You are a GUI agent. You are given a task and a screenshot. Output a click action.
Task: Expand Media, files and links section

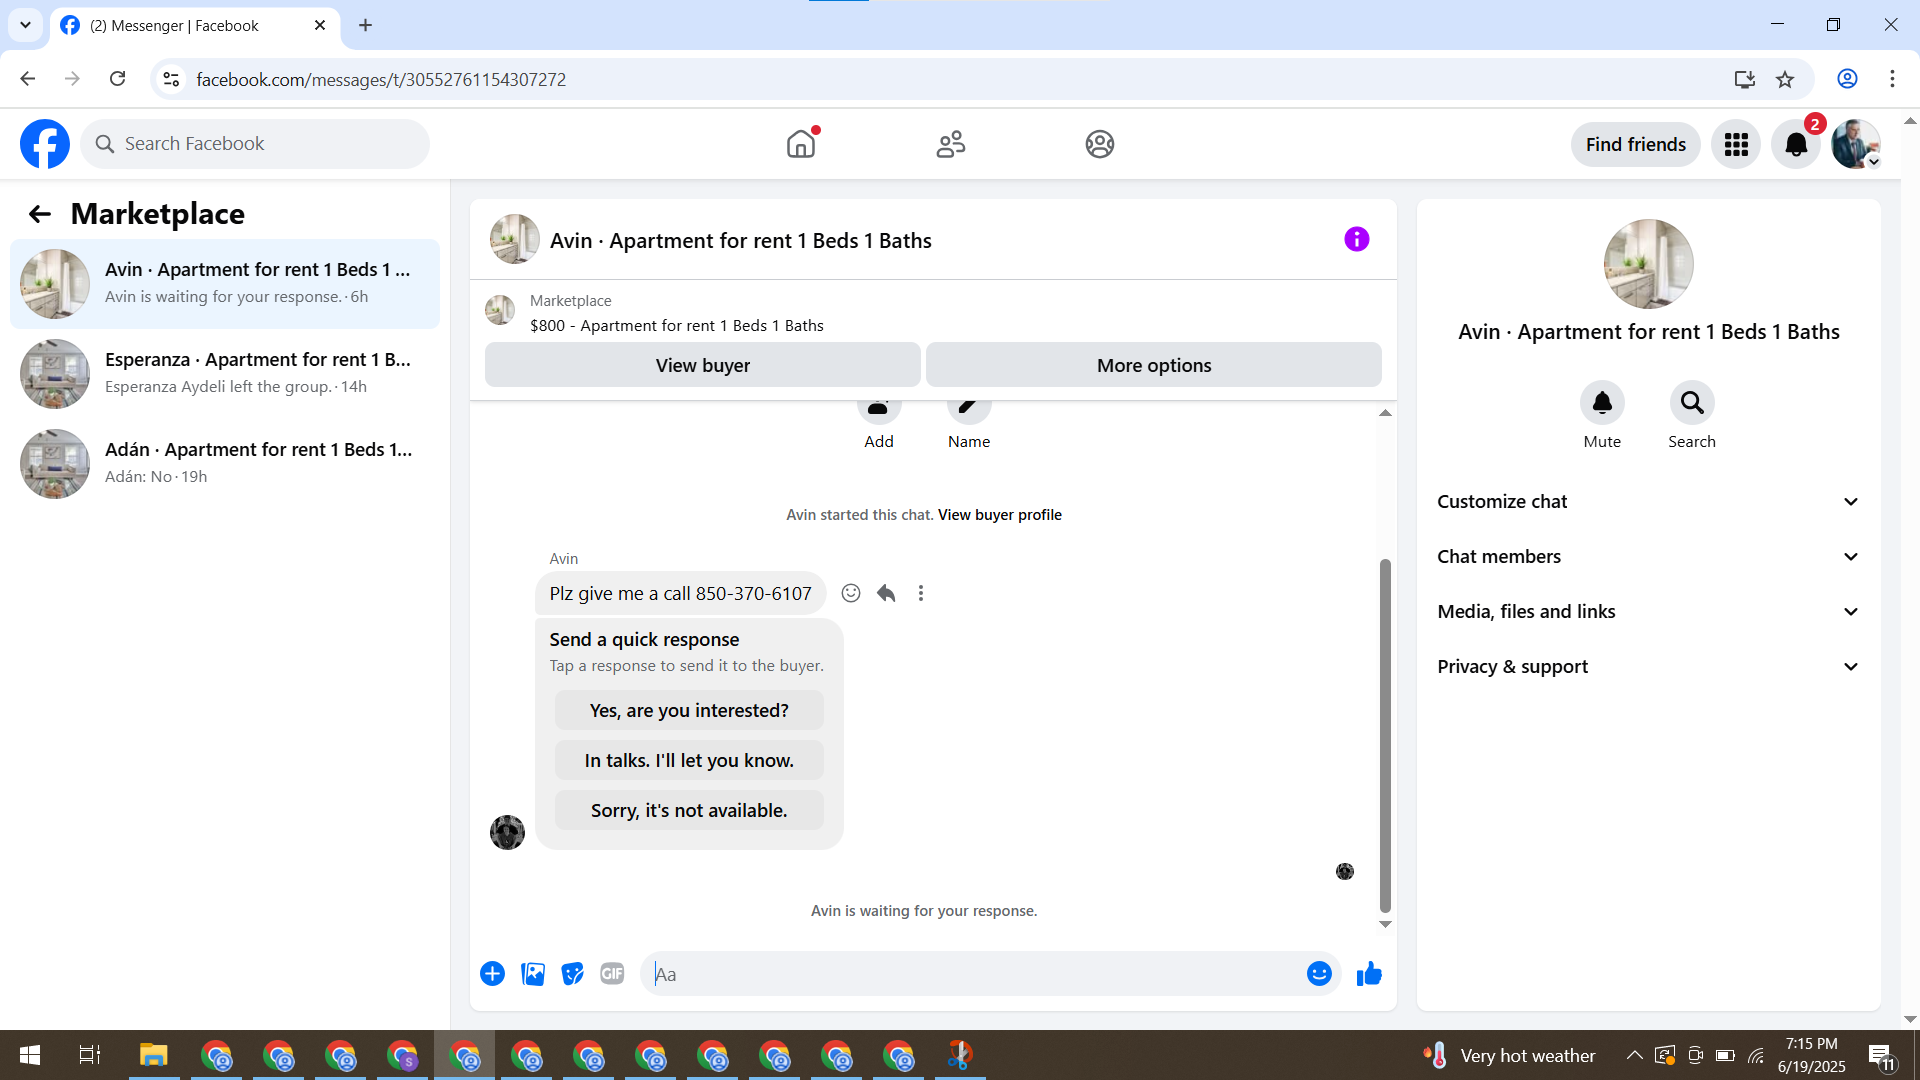pyautogui.click(x=1648, y=612)
